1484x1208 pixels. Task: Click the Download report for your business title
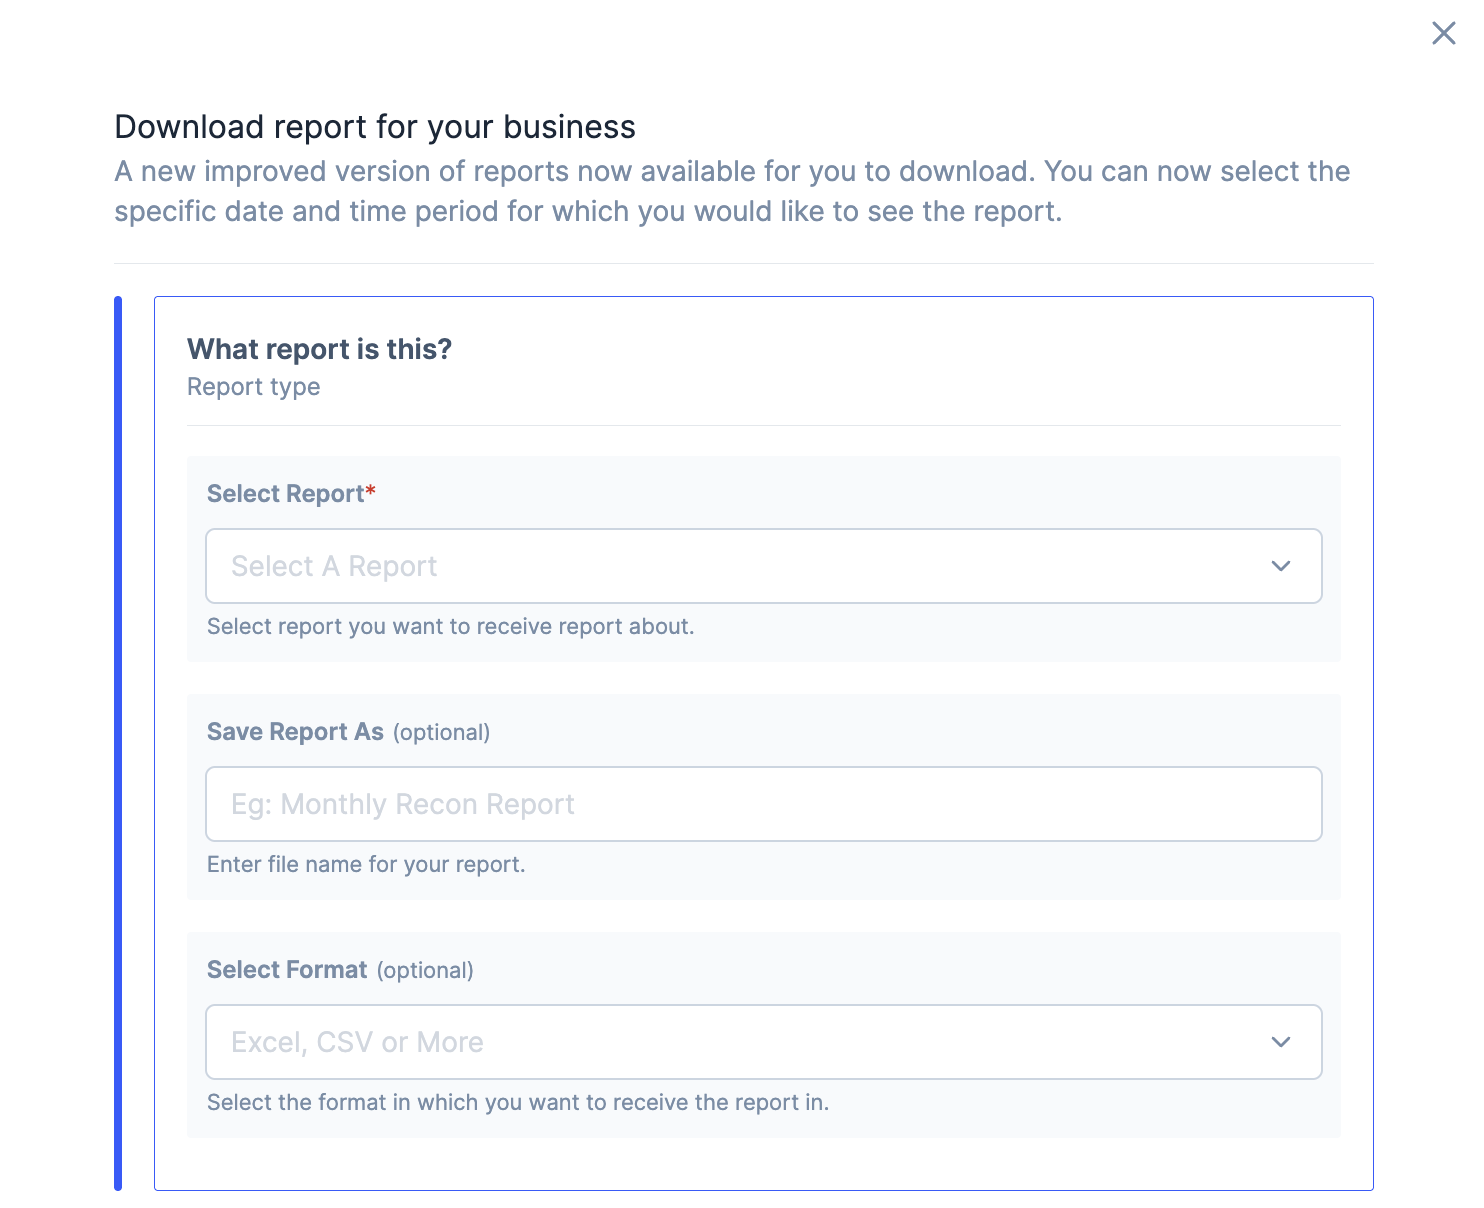[x=375, y=127]
